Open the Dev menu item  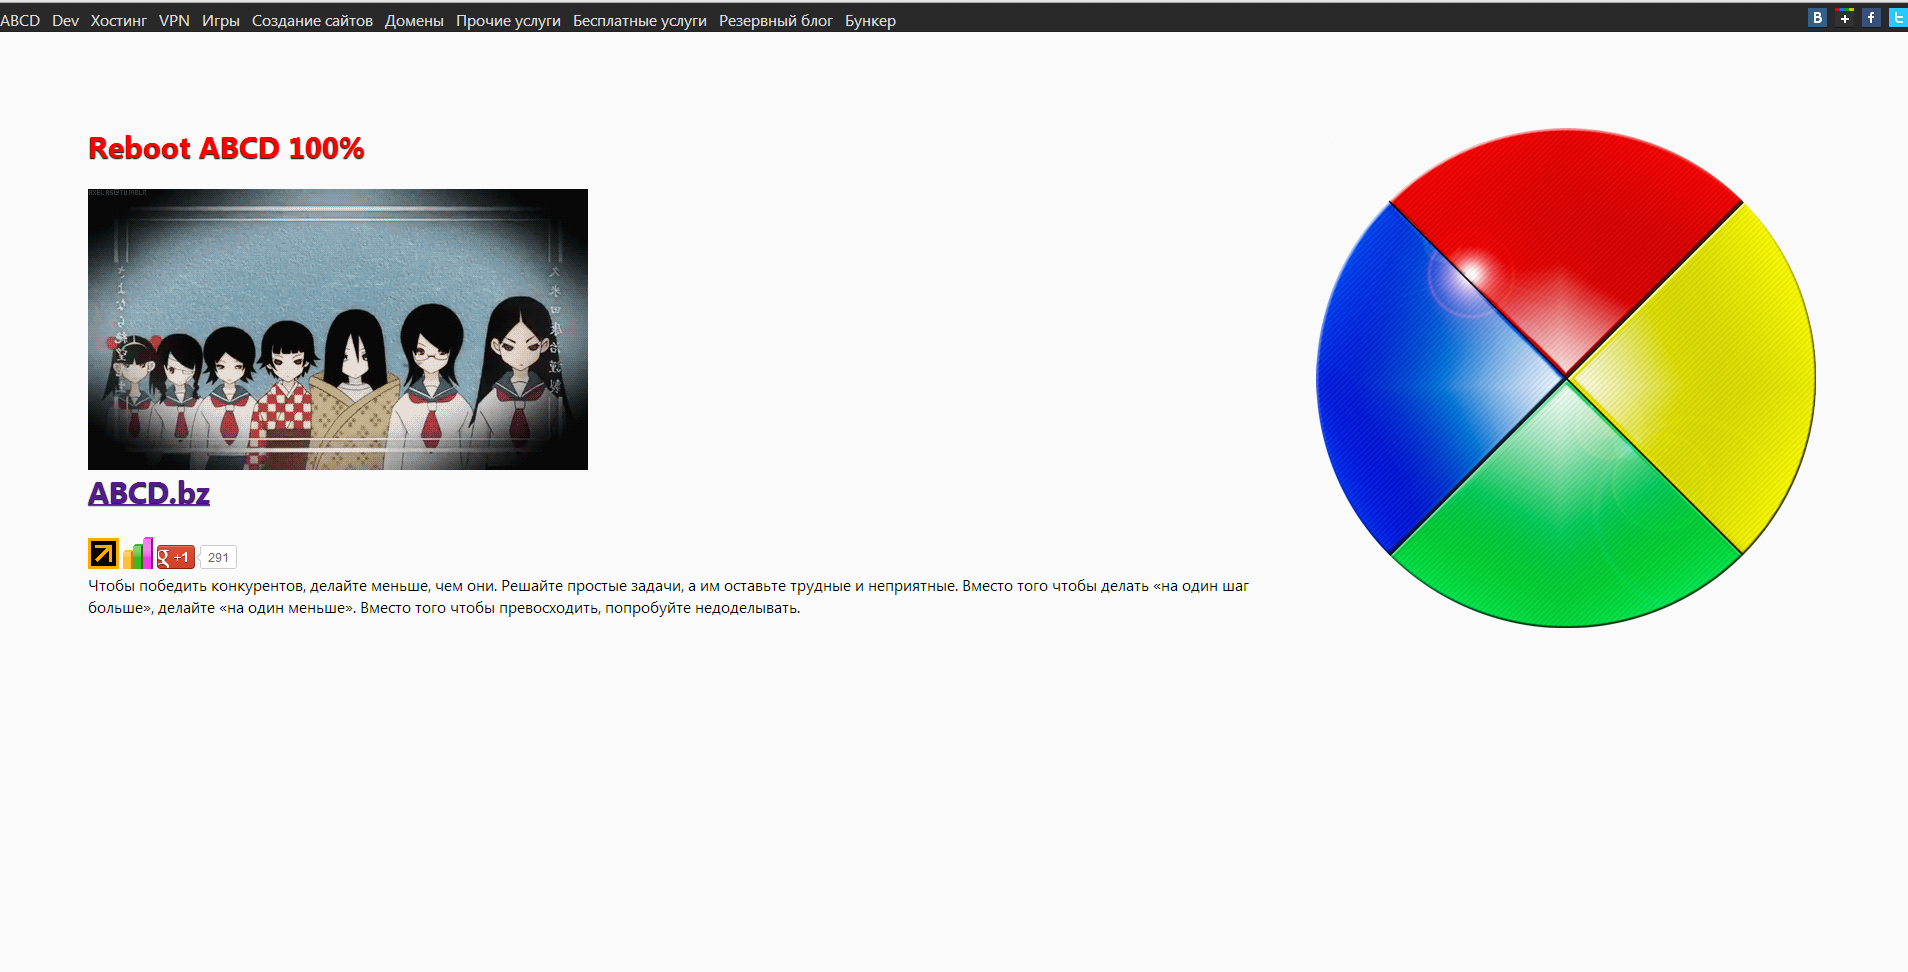coord(65,21)
